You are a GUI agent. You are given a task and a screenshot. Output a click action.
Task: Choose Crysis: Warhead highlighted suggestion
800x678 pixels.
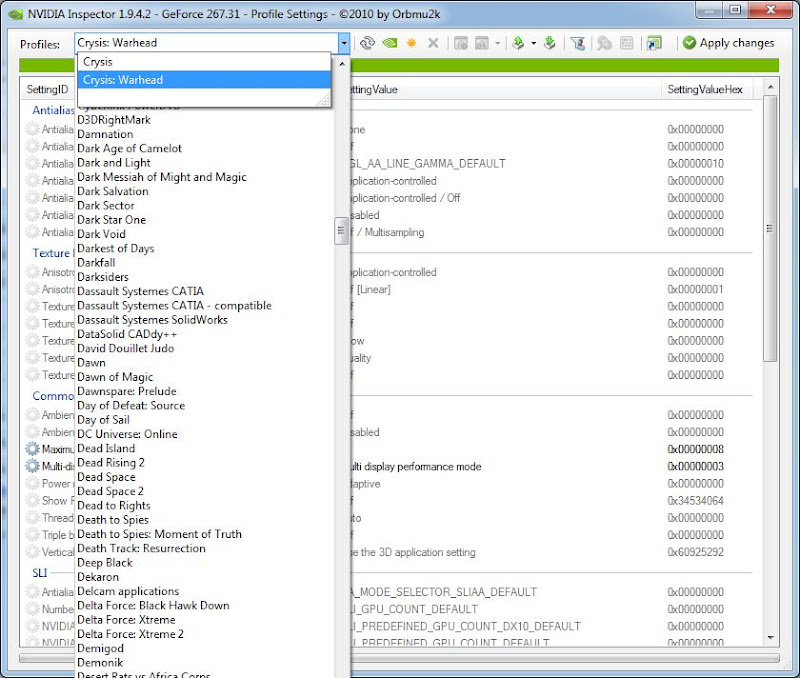(204, 80)
